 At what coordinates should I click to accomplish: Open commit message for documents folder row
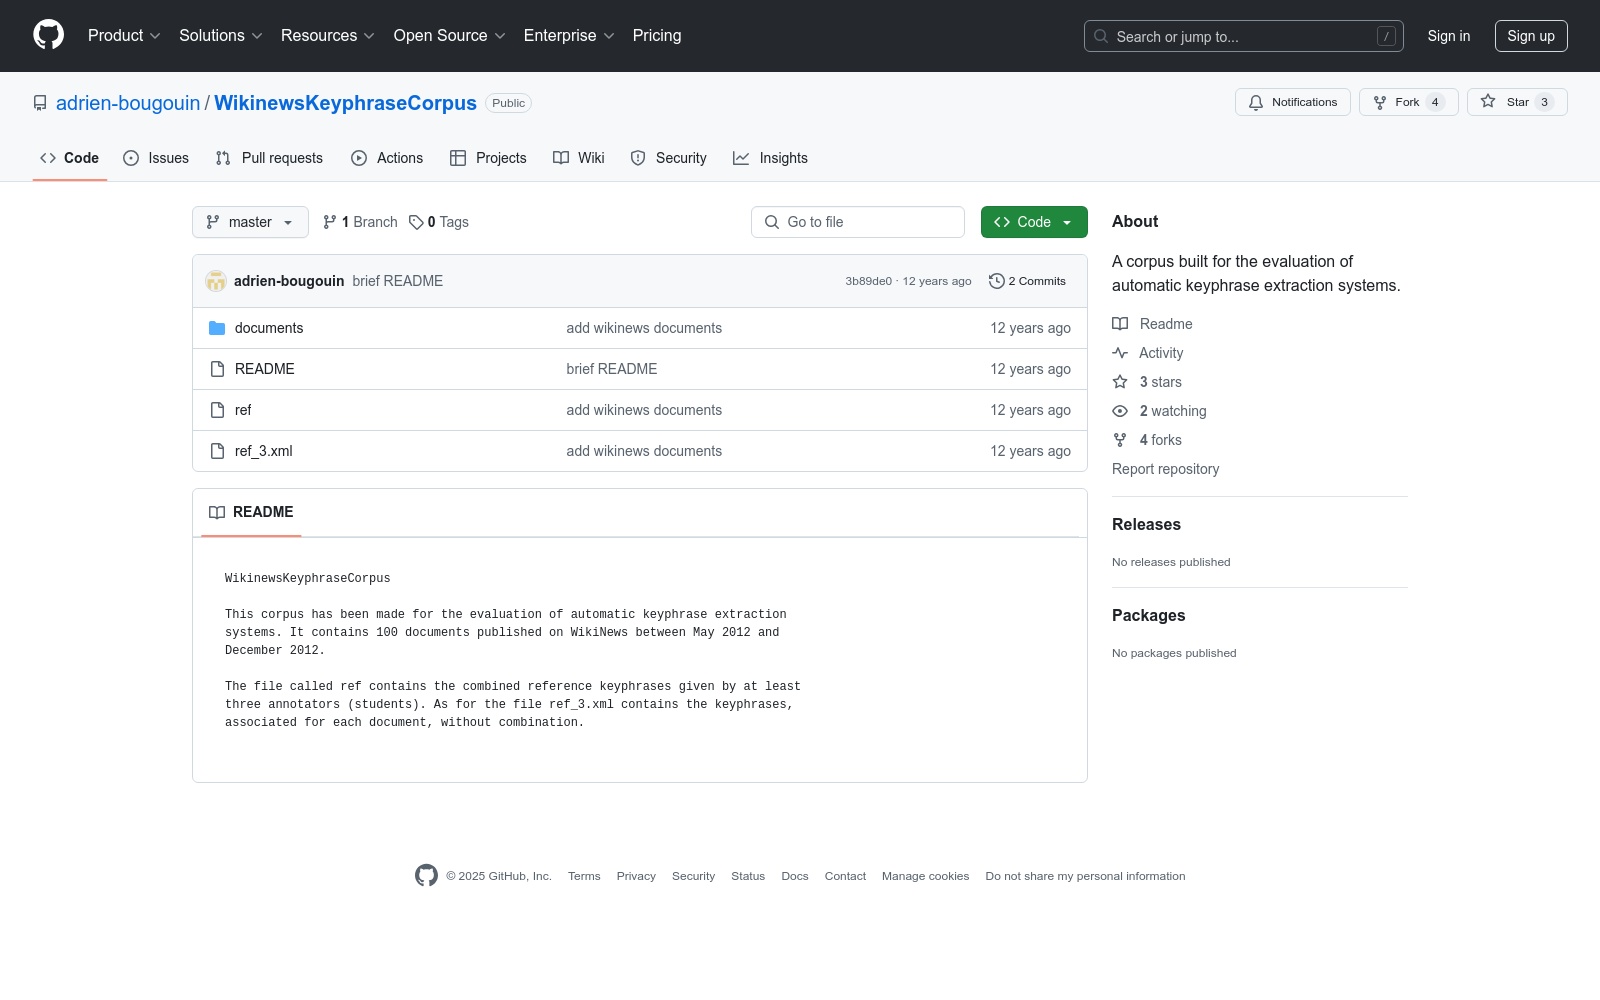(644, 328)
